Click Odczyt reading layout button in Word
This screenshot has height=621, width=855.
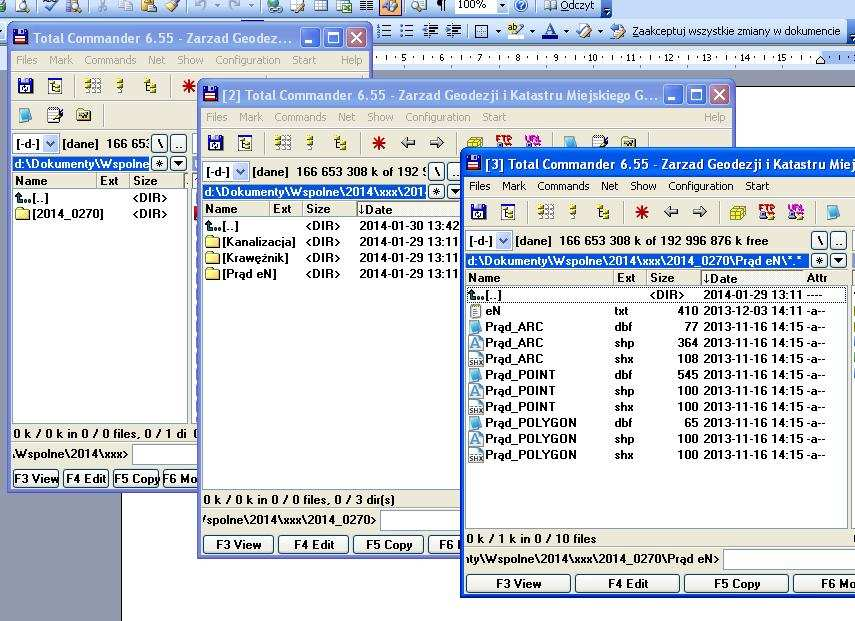[x=570, y=6]
